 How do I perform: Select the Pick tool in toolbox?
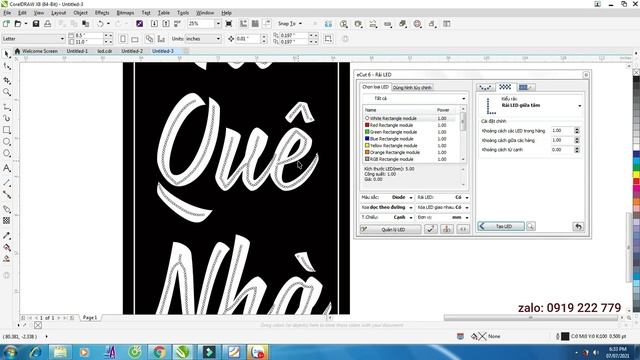pyautogui.click(x=7, y=54)
